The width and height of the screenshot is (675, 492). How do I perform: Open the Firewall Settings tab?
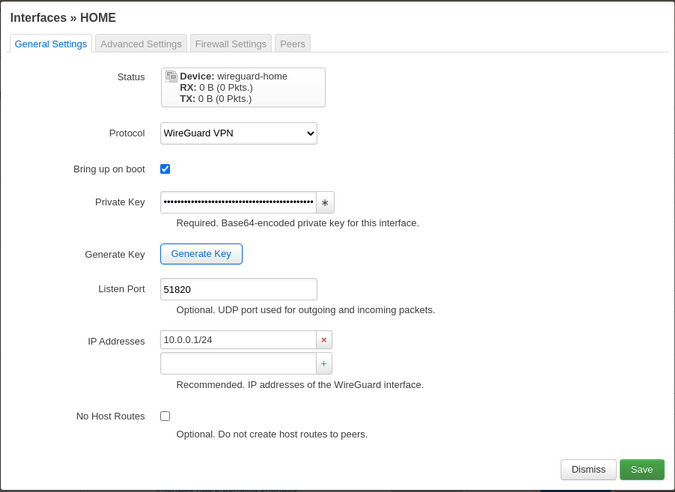(x=231, y=44)
